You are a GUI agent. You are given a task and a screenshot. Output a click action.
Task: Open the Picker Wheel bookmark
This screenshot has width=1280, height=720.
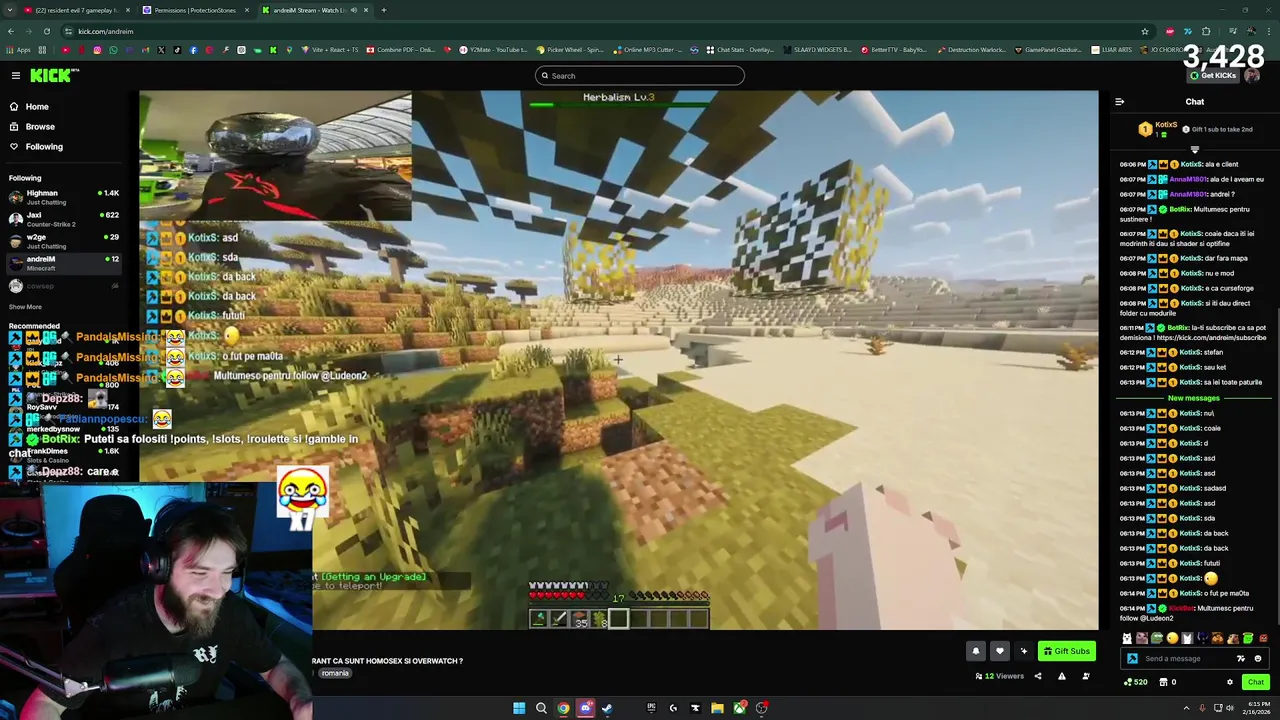pos(570,49)
